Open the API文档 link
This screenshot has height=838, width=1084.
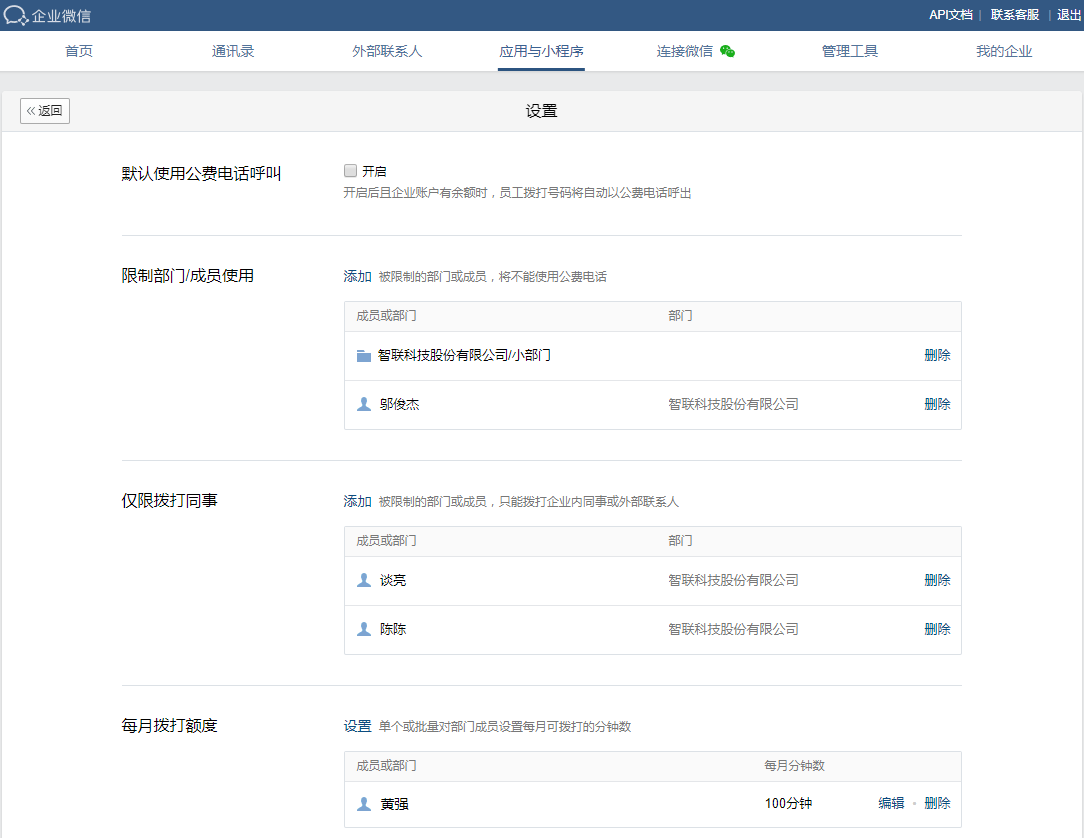click(x=950, y=15)
